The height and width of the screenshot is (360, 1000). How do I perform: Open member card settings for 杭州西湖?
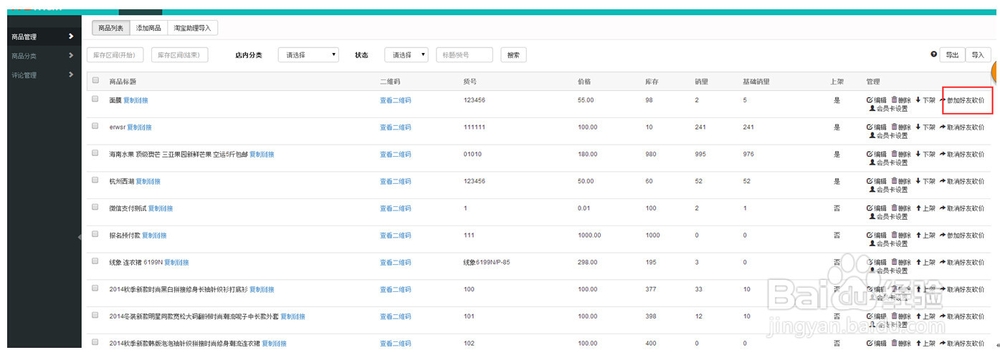(x=888, y=190)
